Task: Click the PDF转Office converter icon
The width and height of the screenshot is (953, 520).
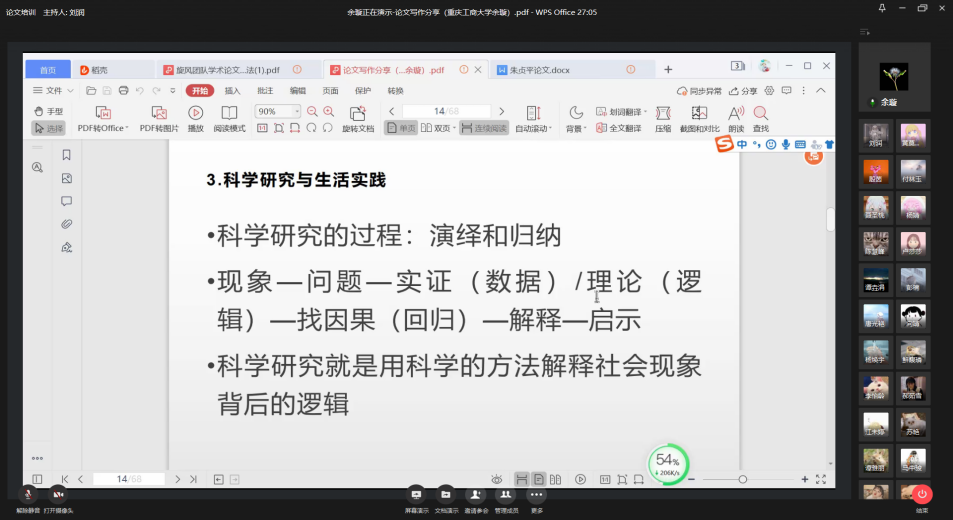Action: pyautogui.click(x=102, y=112)
